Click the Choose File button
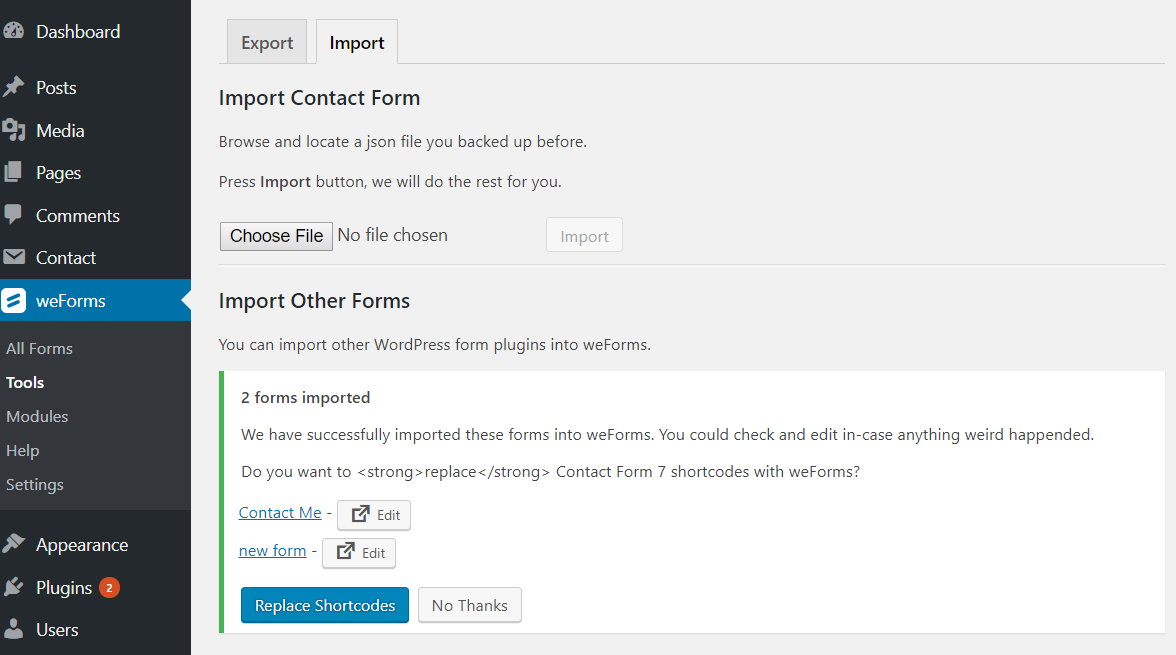 click(276, 236)
